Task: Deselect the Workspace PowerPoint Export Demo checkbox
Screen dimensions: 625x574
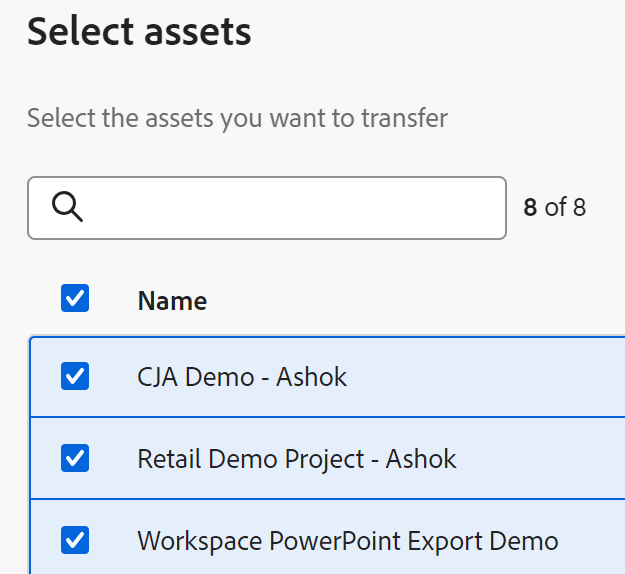Action: pyautogui.click(x=75, y=540)
